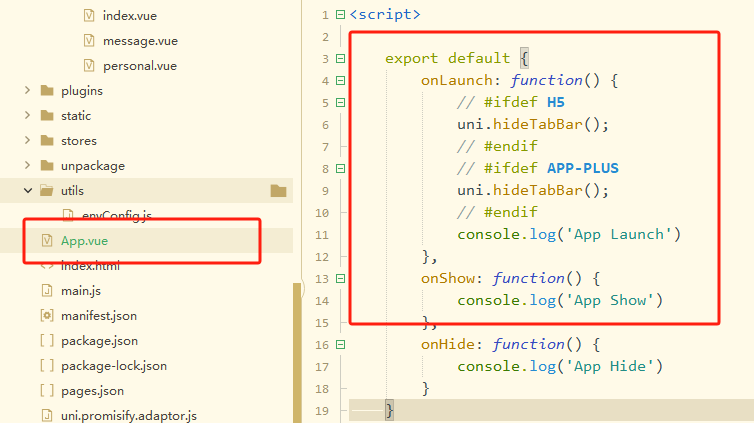The height and width of the screenshot is (423, 754).
Task: Click the folder icon right of utils
Action: click(278, 191)
